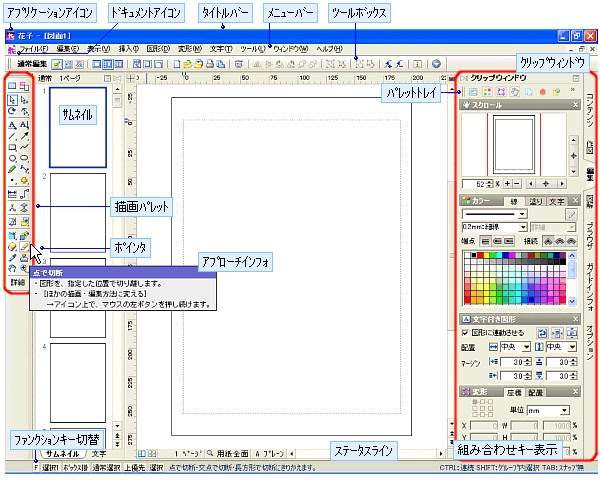Click the red hexagon icon in palette tray

[543, 92]
